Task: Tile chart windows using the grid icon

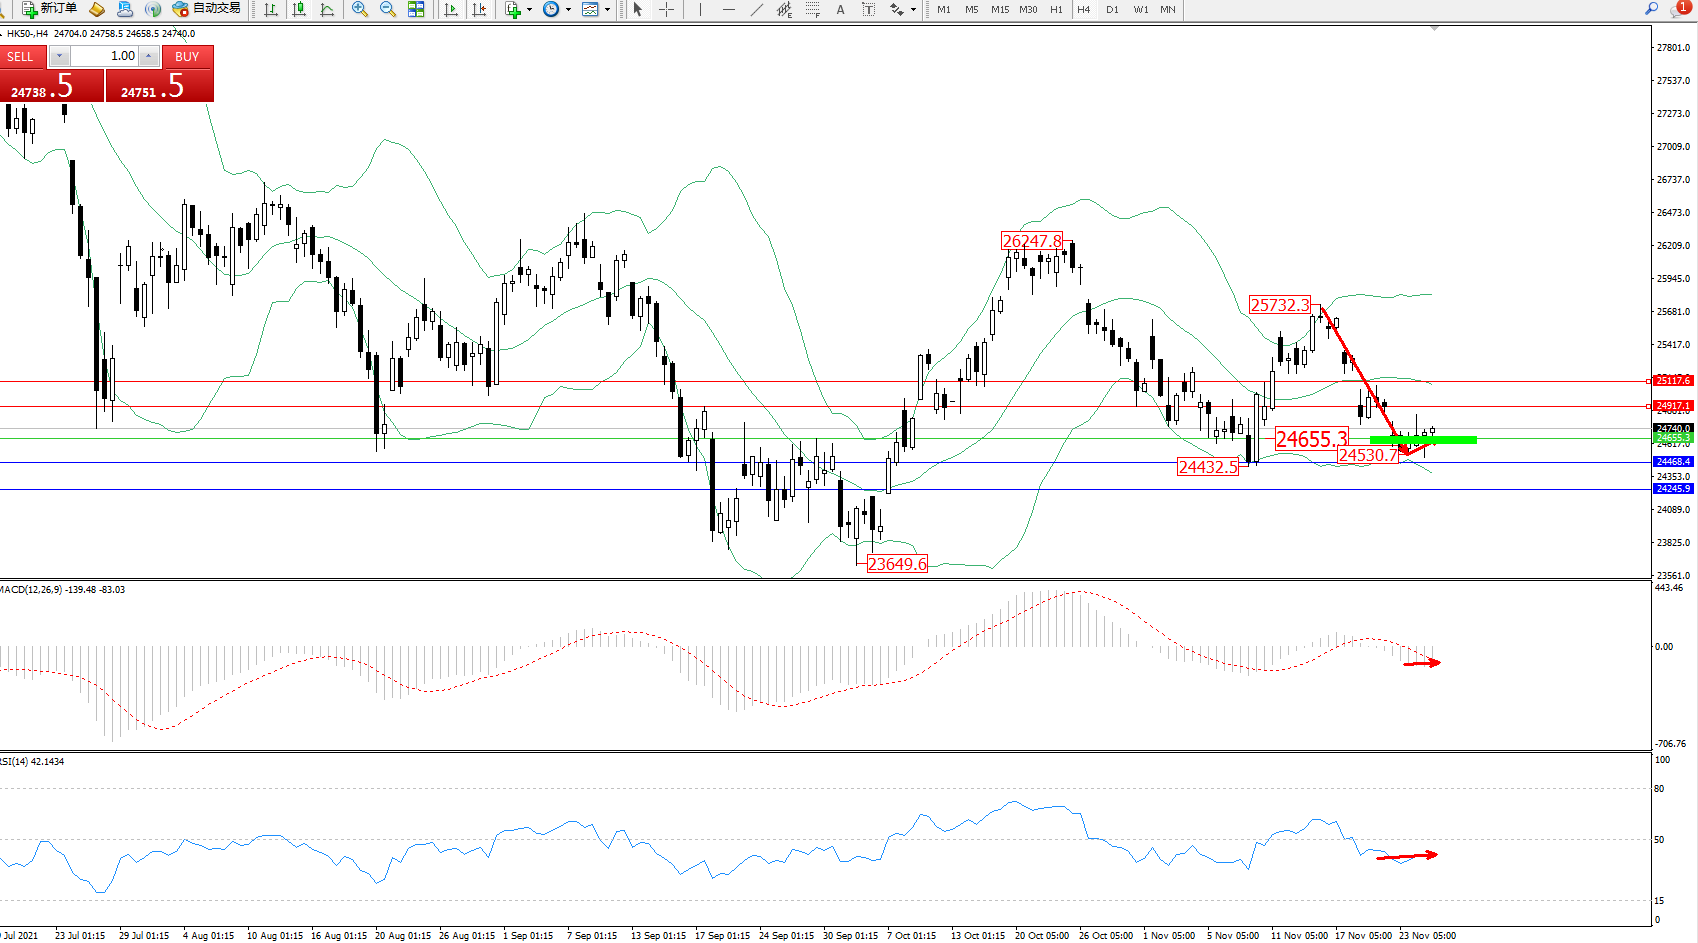Action: point(416,9)
